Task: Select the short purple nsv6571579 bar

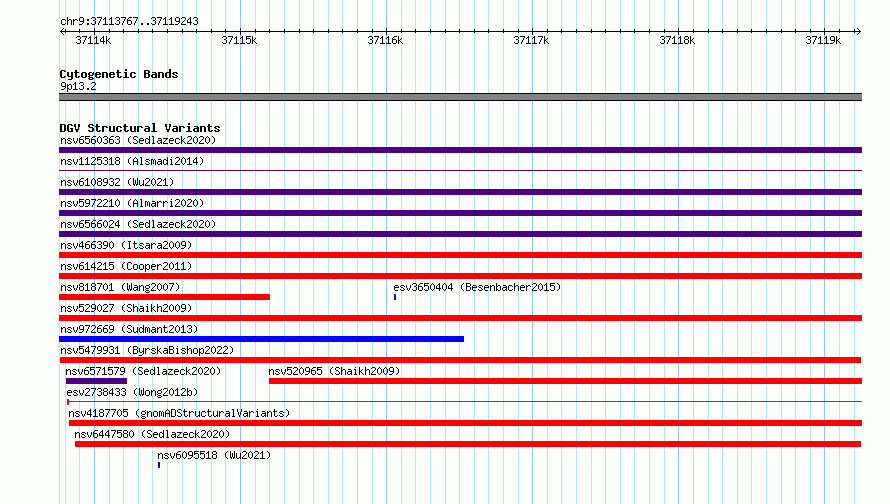Action: [96, 381]
